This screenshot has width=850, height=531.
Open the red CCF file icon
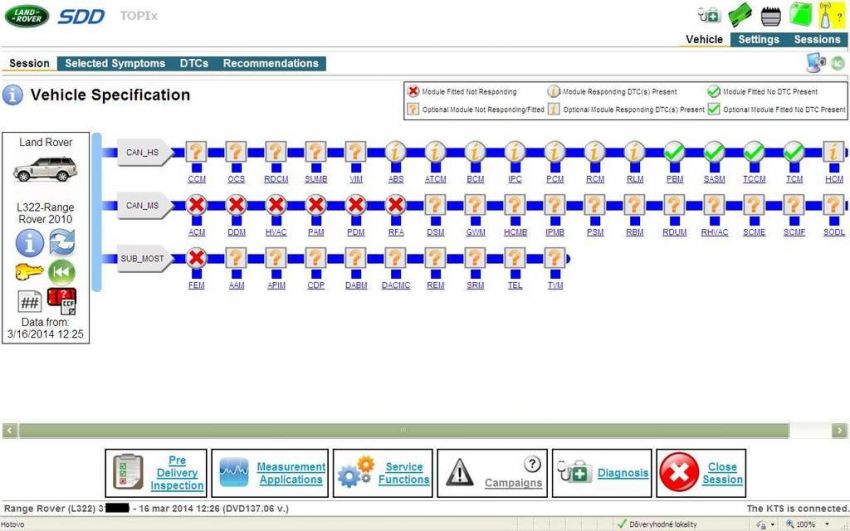pyautogui.click(x=62, y=300)
